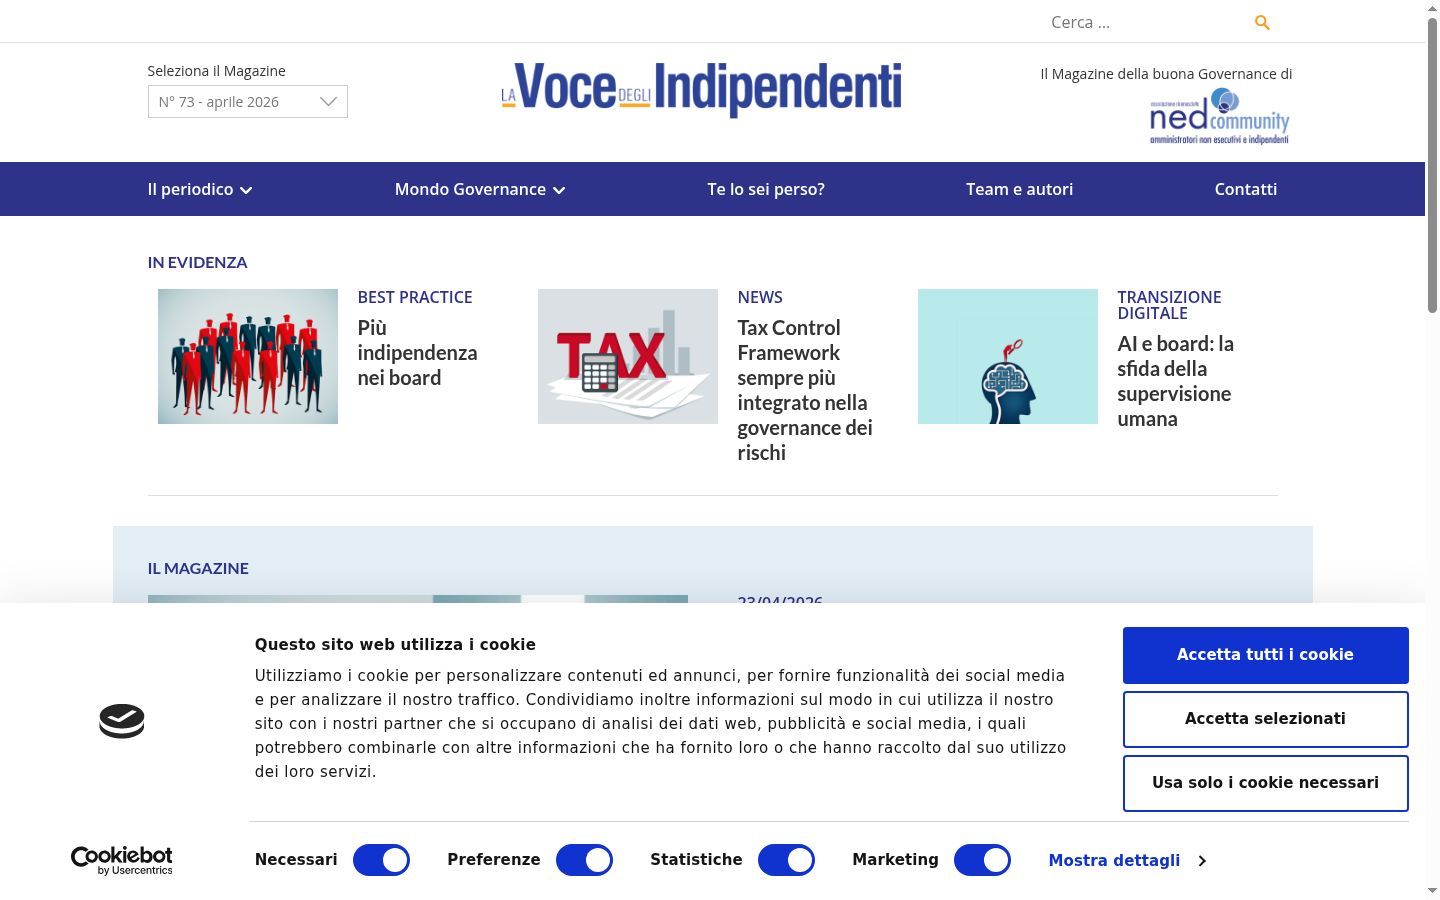Viewport: 1440px width, 900px height.
Task: Open the Contatti menu item
Action: tap(1246, 189)
